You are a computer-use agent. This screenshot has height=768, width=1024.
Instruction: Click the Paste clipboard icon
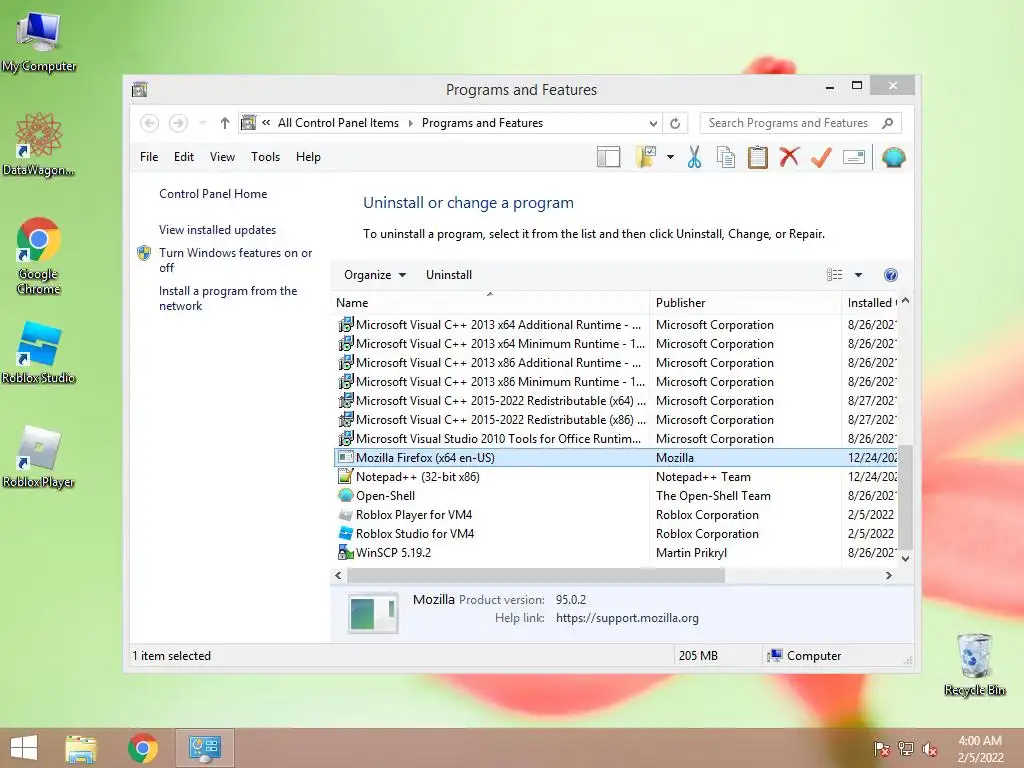pos(758,157)
